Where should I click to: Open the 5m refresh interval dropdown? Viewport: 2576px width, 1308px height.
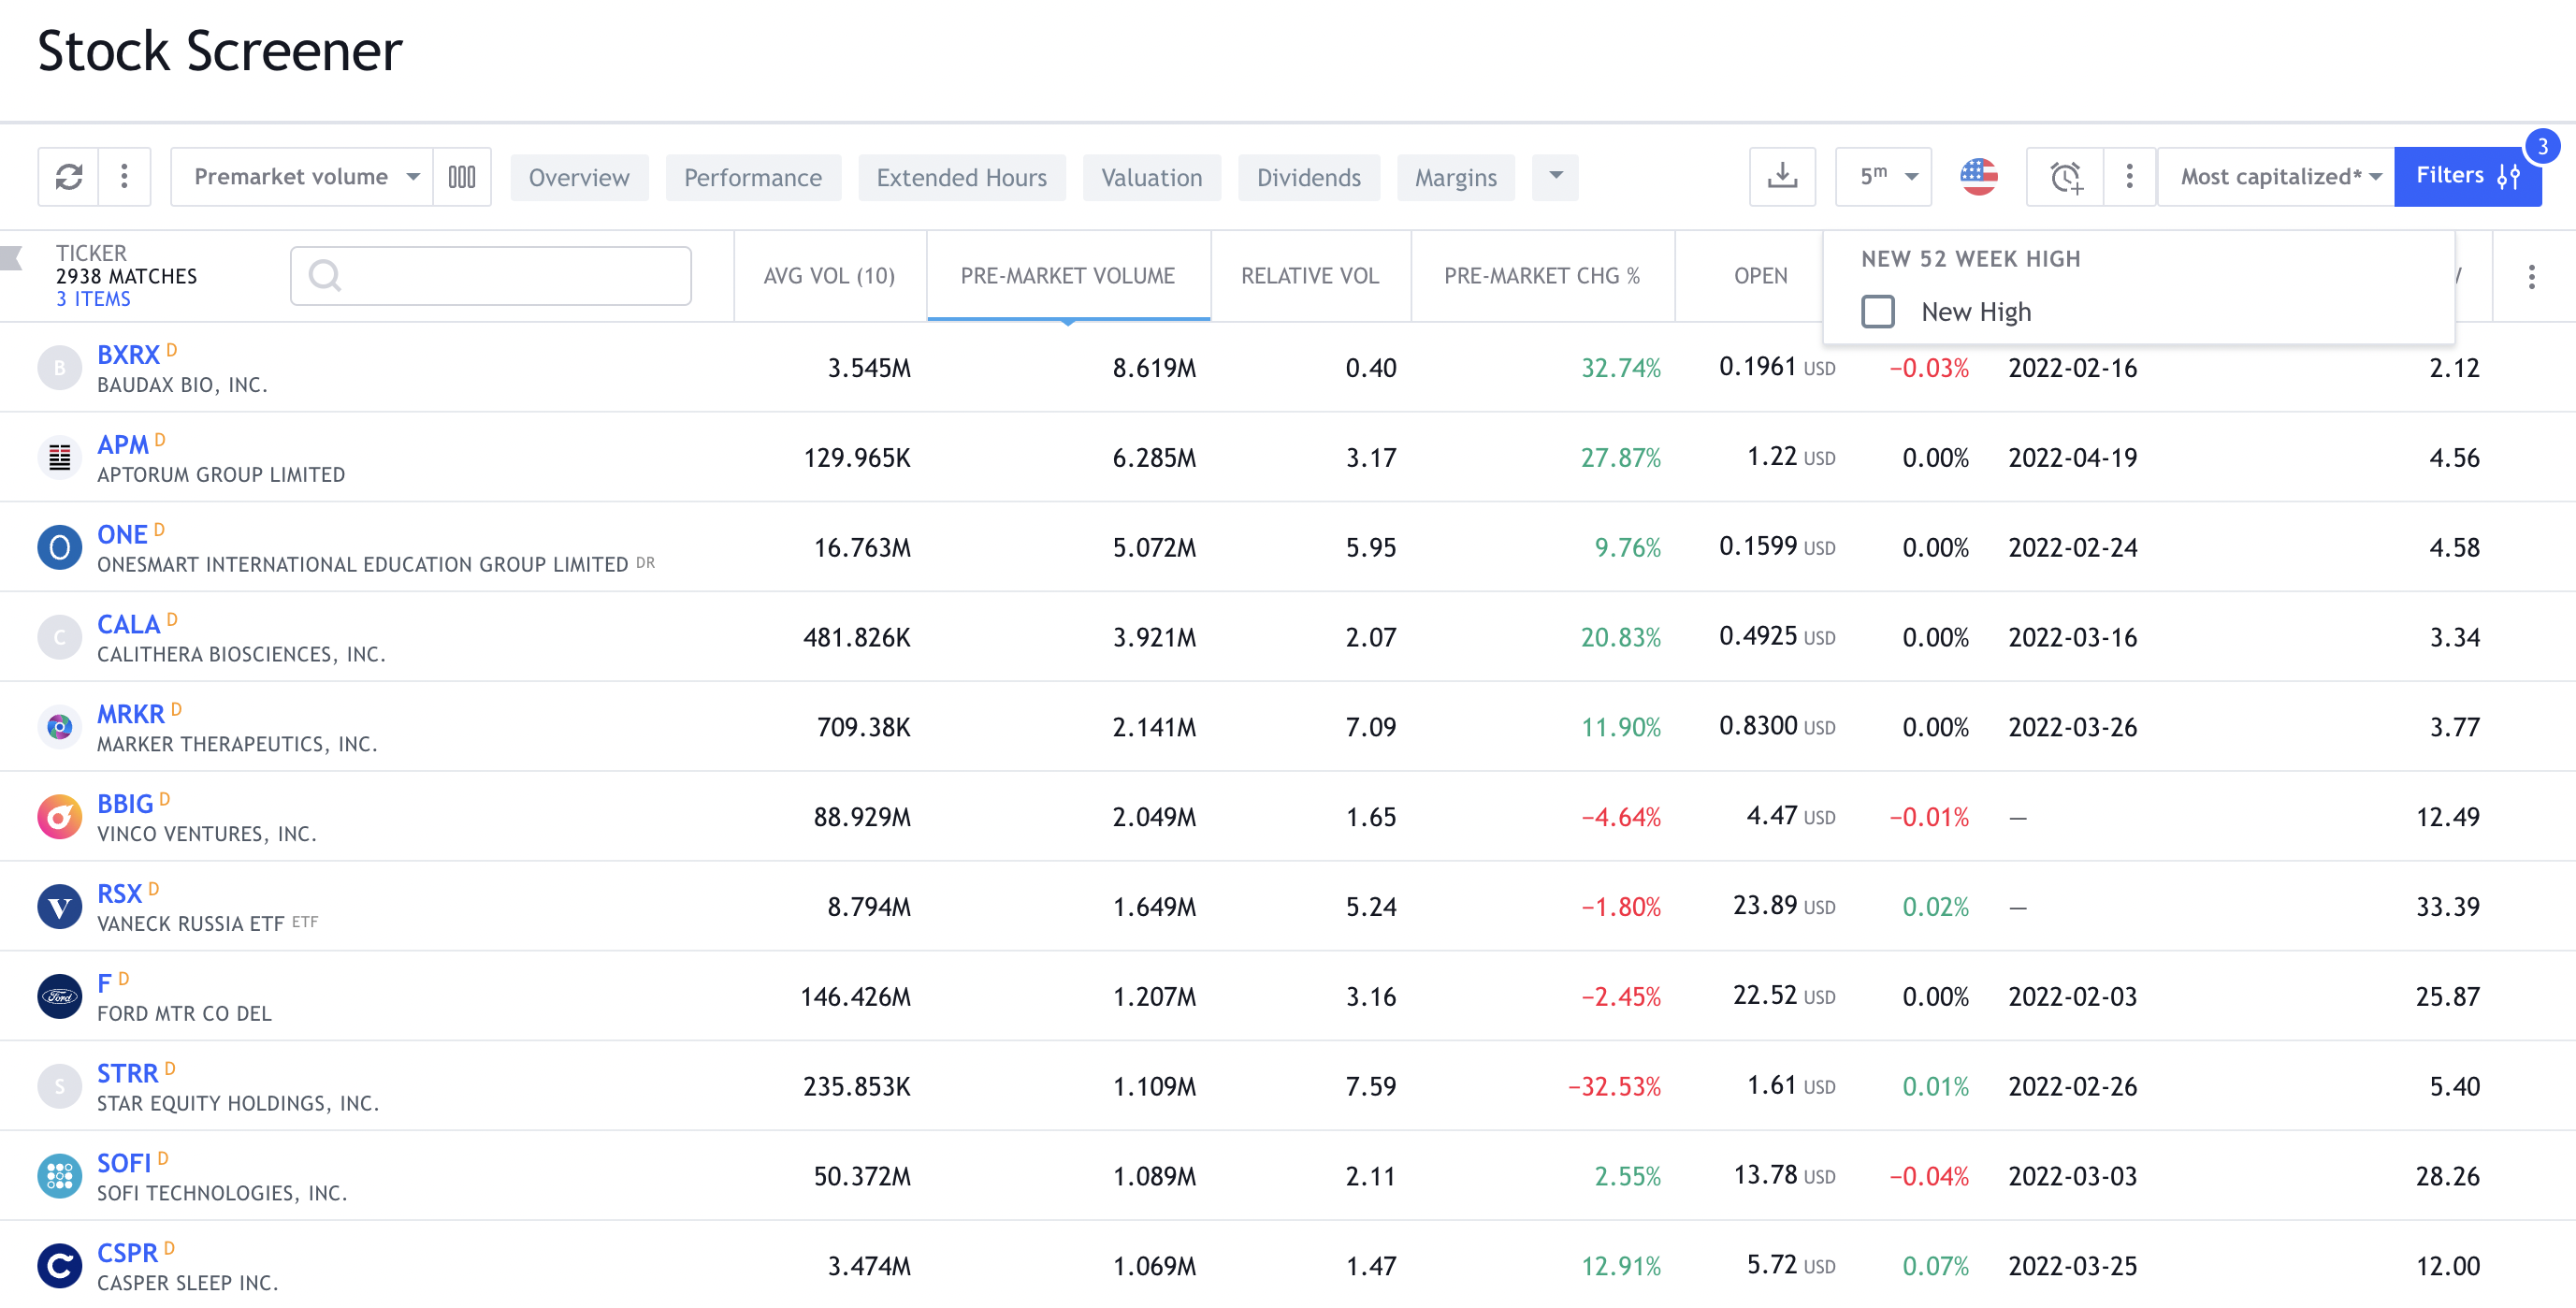tap(1884, 177)
